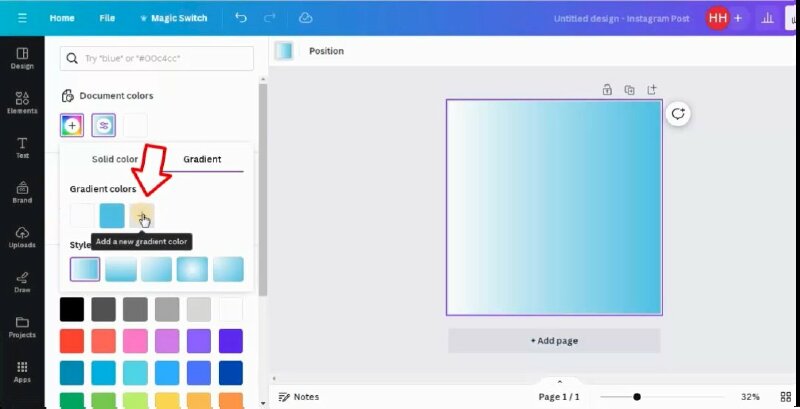The image size is (800, 409).
Task: Switch to the Solid color tab
Action: [x=115, y=159]
